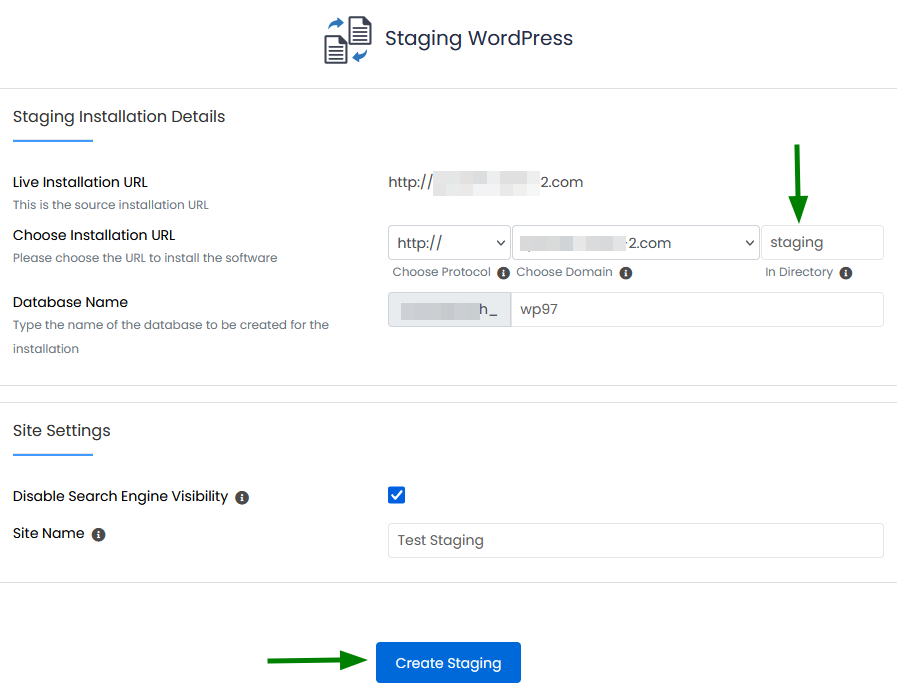Click the Staging WordPress documents icon
Image resolution: width=897 pixels, height=691 pixels.
[348, 39]
